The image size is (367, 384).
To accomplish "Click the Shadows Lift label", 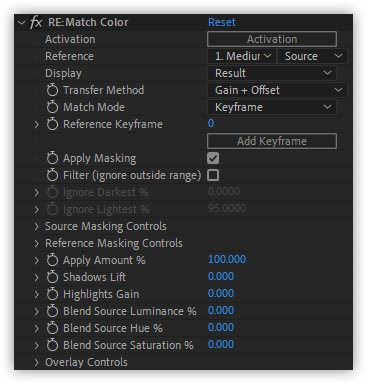I will (94, 277).
